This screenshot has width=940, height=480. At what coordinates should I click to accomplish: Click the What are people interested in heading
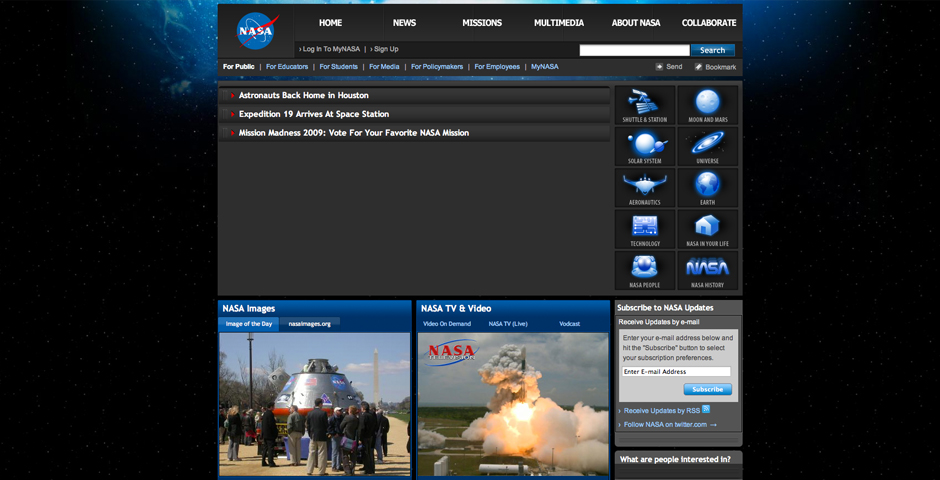point(675,460)
